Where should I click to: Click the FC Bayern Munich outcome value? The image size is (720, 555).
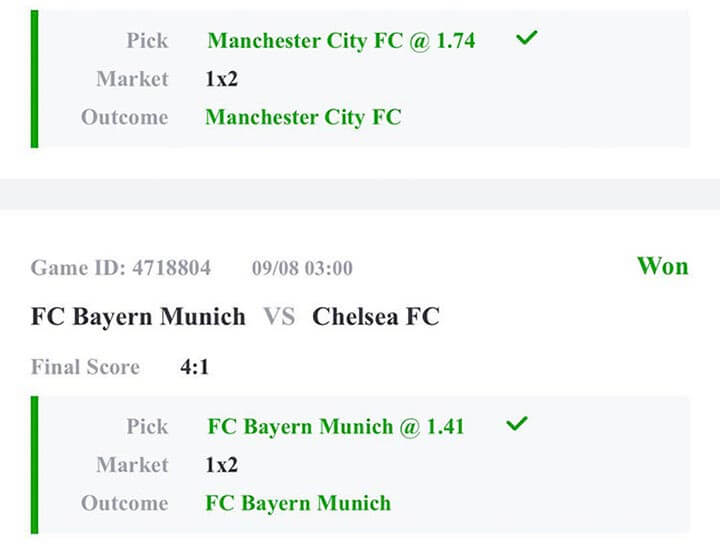click(x=298, y=503)
